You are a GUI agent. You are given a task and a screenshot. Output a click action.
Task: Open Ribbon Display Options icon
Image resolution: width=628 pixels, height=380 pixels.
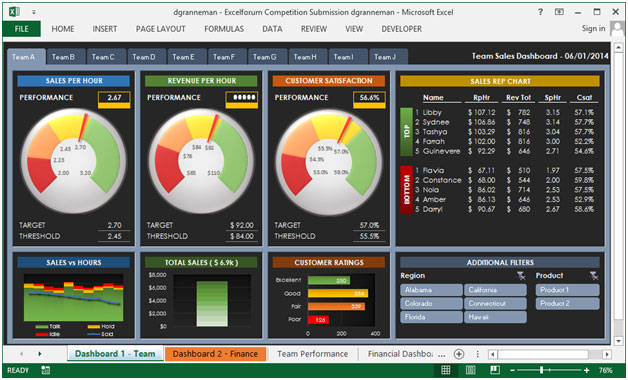click(x=559, y=12)
